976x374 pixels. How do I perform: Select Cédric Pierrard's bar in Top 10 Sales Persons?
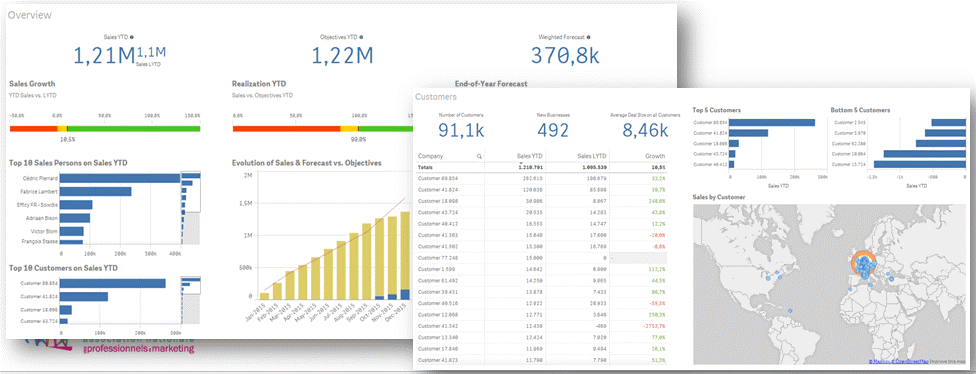click(121, 178)
